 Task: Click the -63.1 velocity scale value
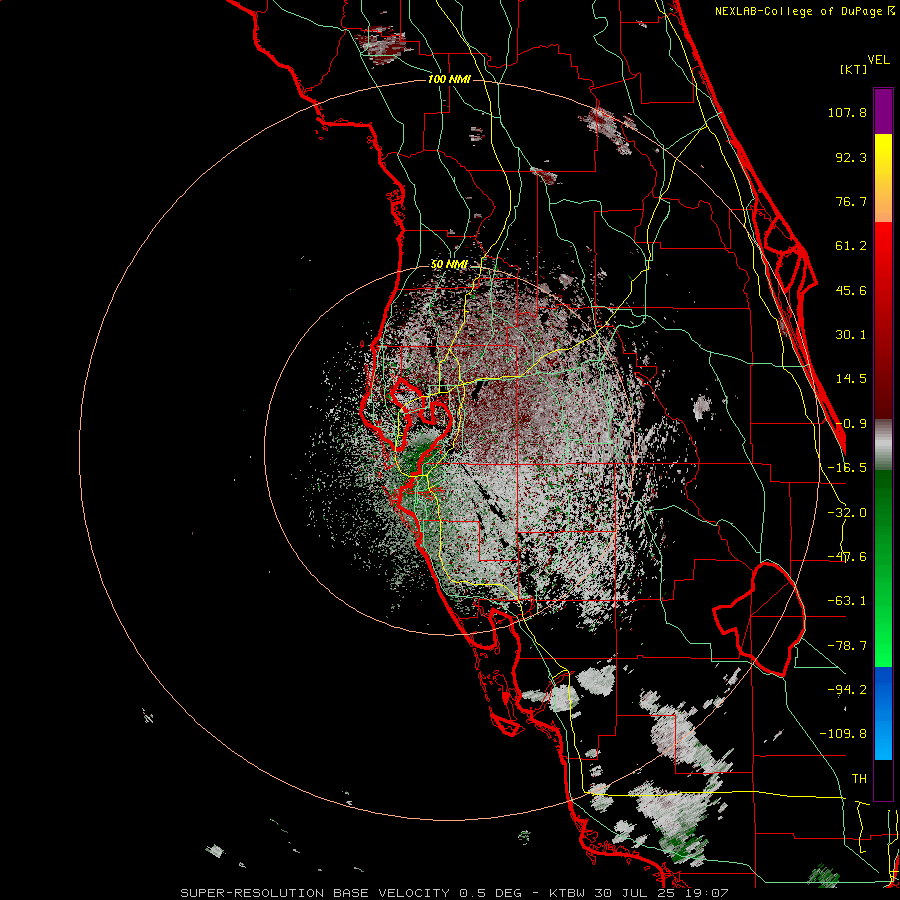[x=847, y=601]
